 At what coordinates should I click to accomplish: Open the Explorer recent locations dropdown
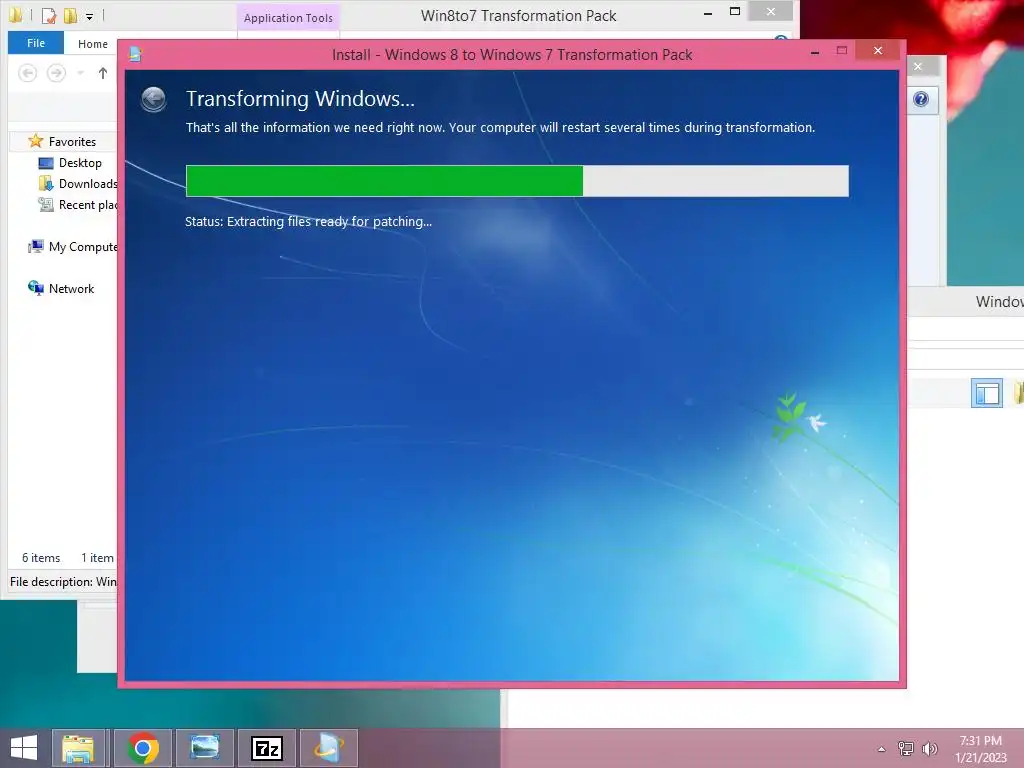(80, 73)
